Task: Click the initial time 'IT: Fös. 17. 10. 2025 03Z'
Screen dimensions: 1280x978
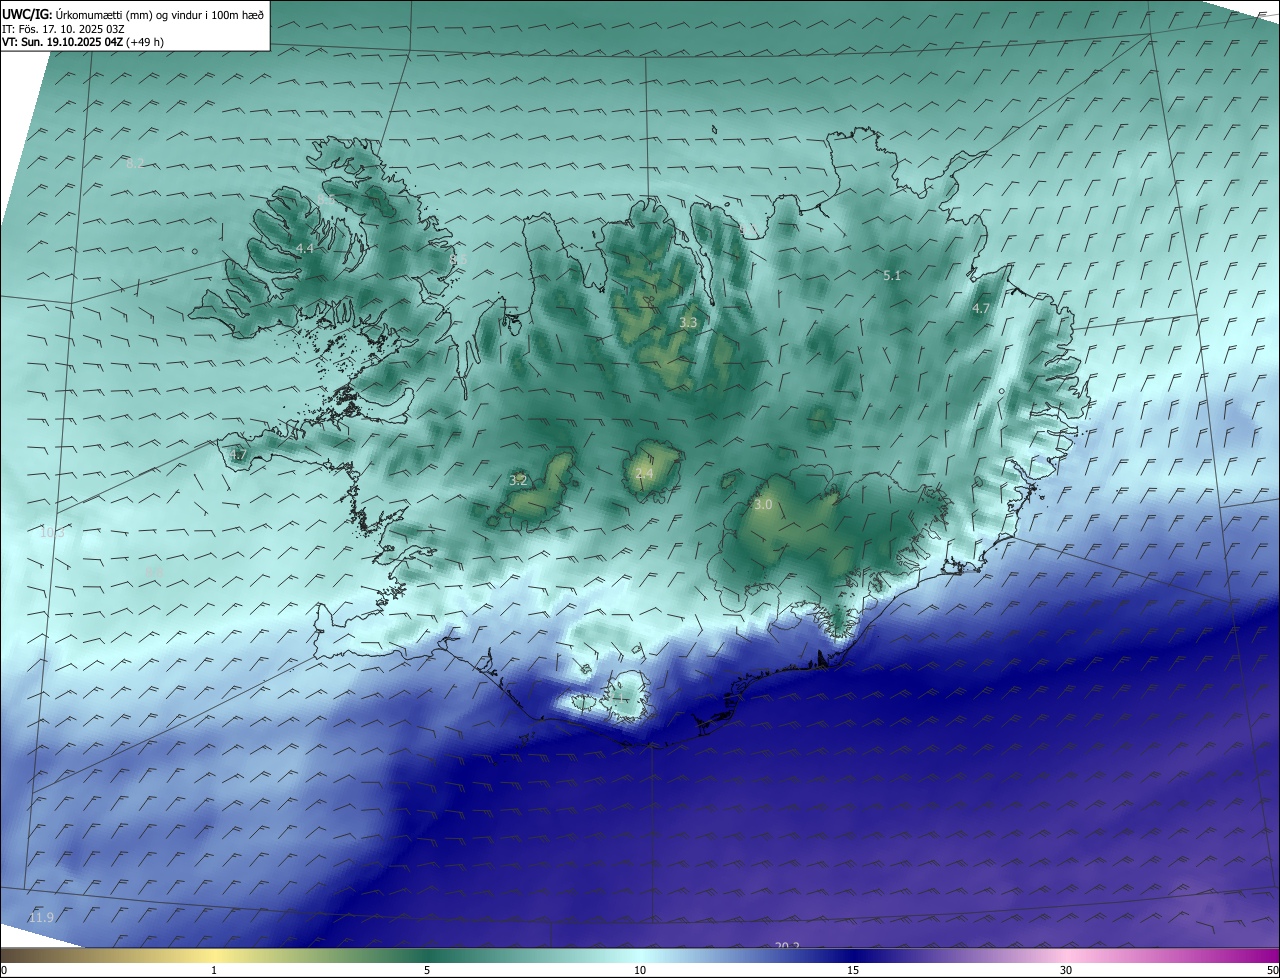Action: (62, 28)
